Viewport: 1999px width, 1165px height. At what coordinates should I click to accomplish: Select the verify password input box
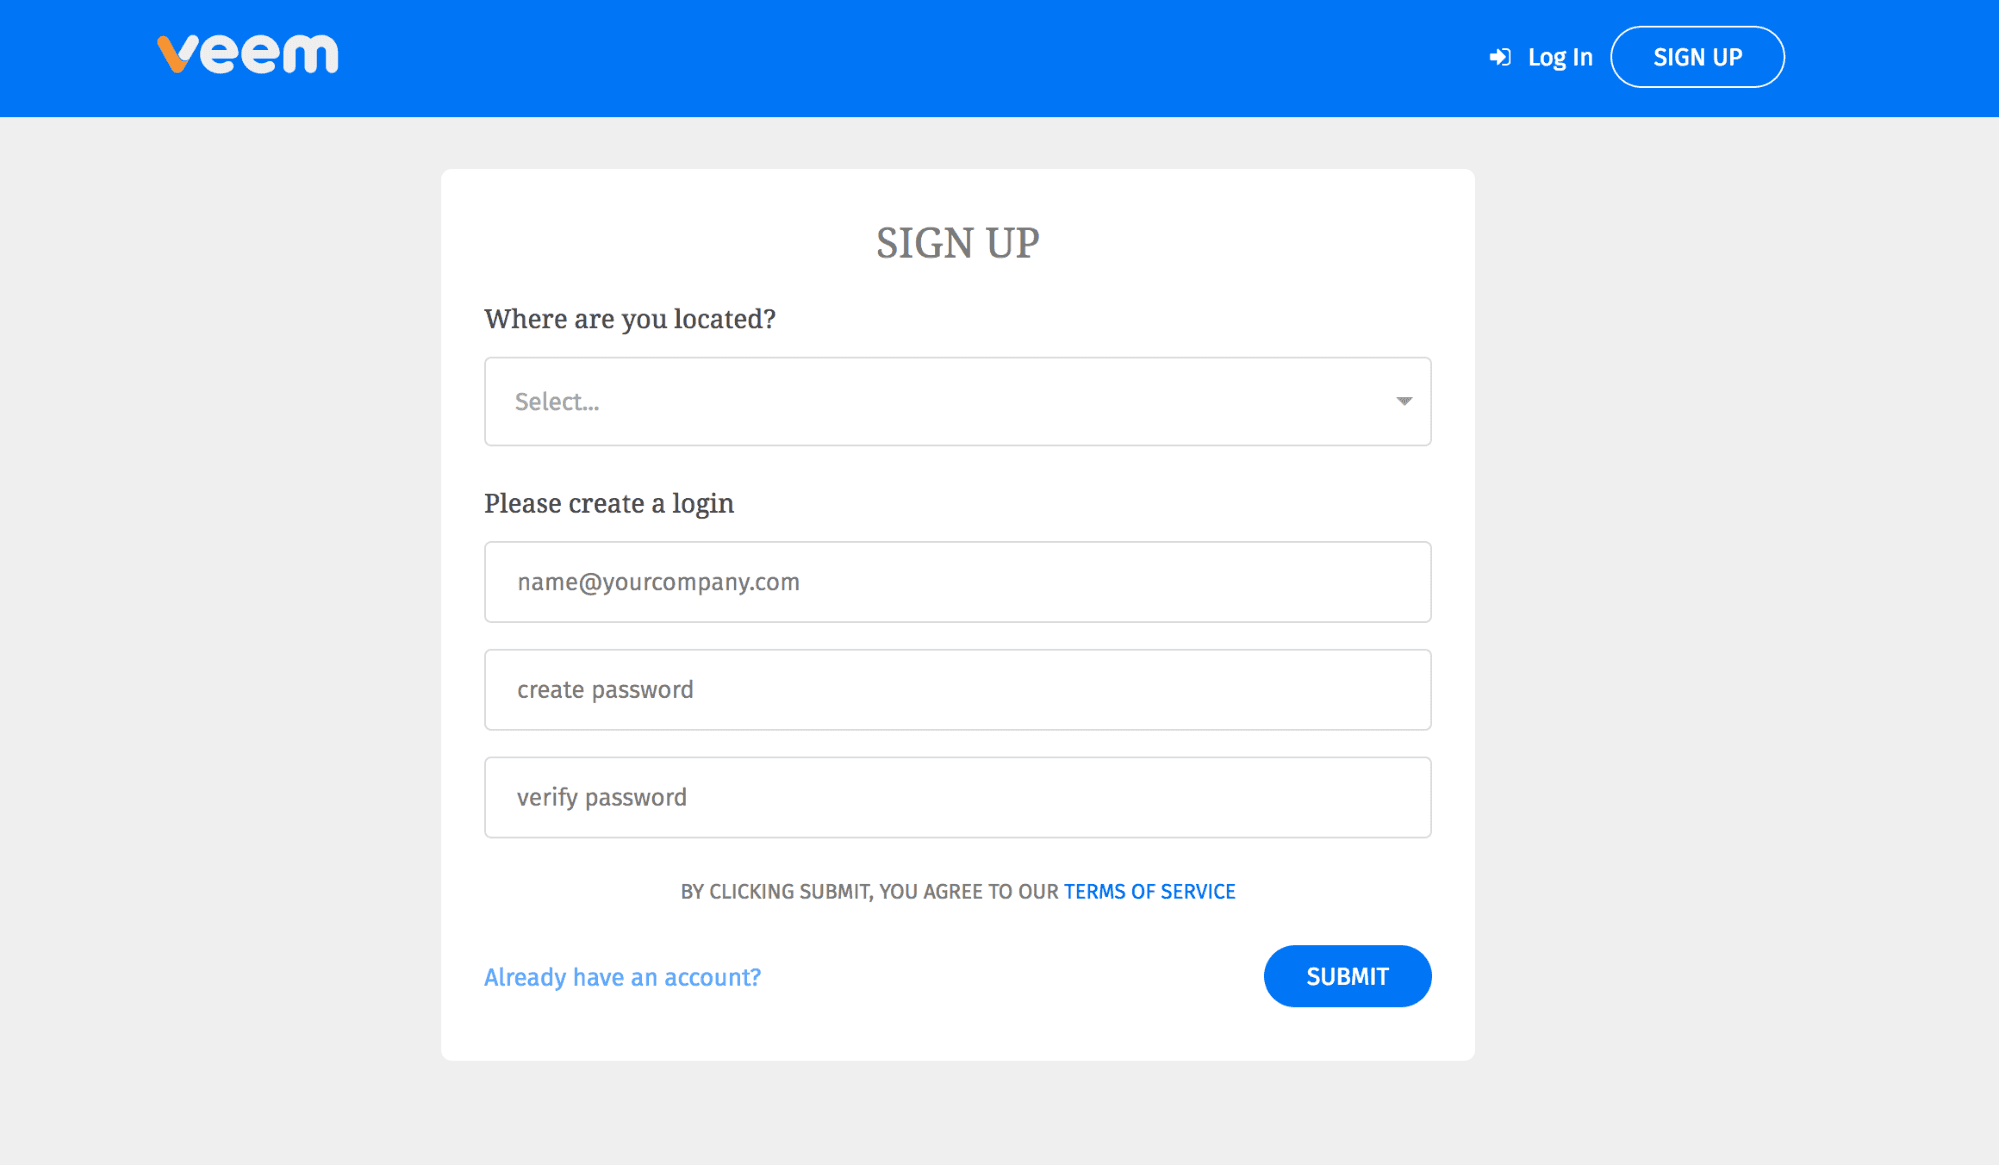click(x=957, y=797)
